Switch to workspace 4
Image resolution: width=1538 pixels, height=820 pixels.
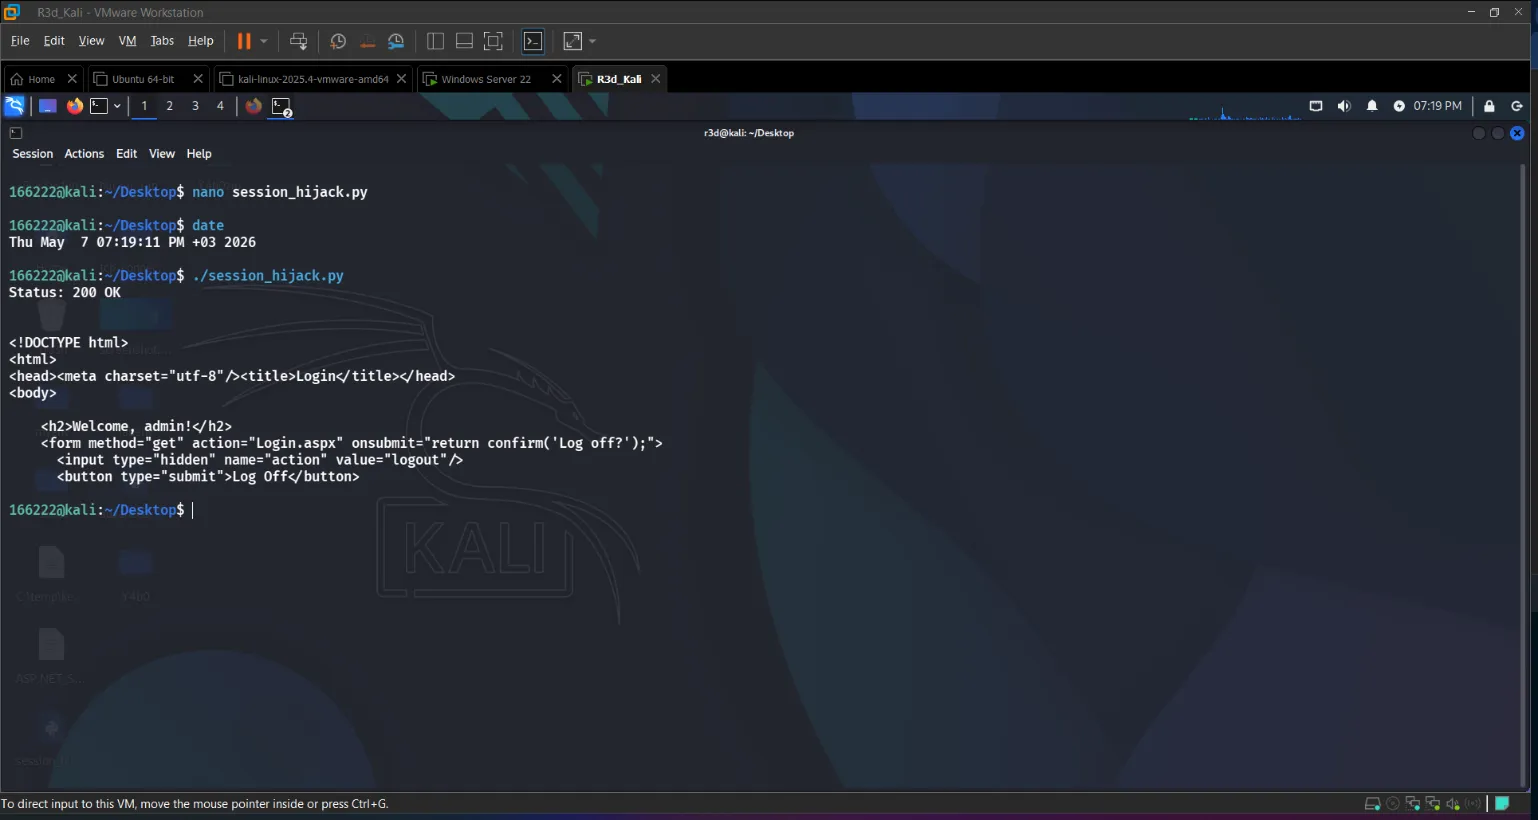(x=220, y=106)
